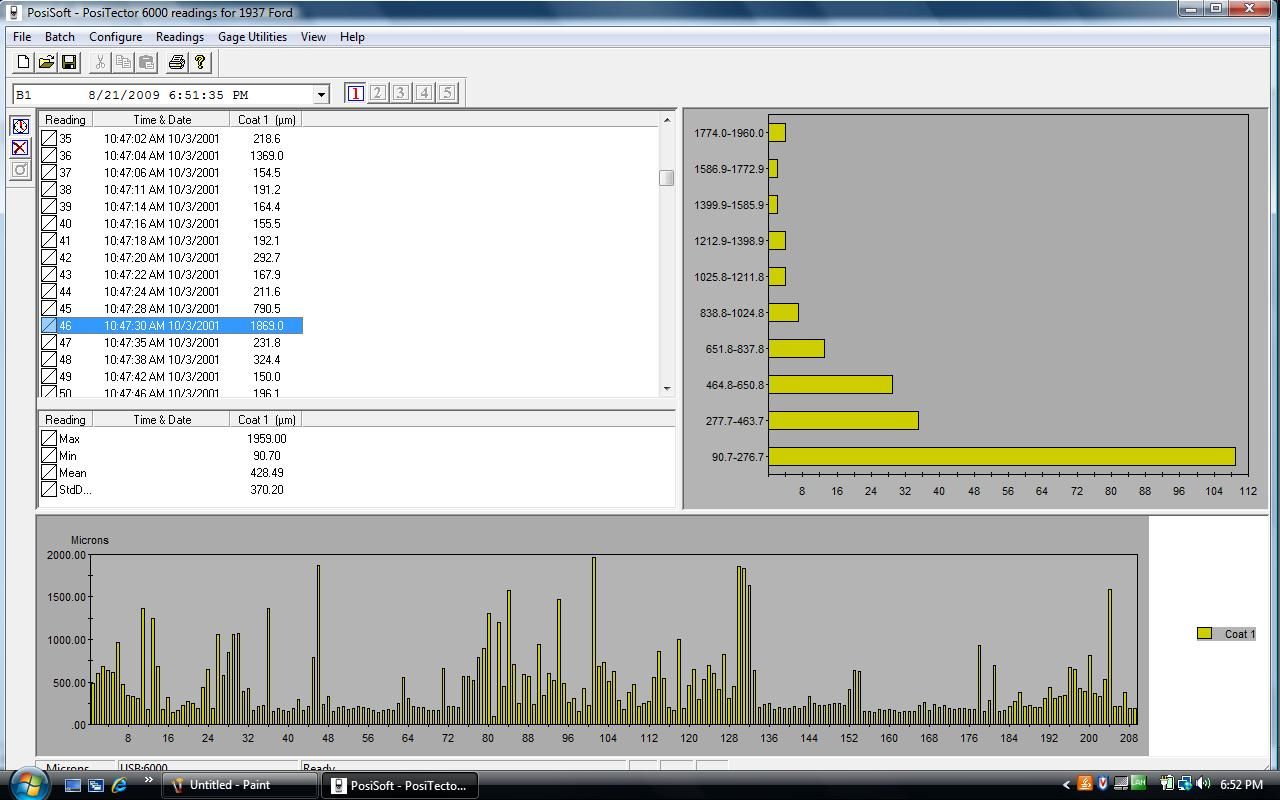This screenshot has width=1280, height=800.
Task: Click the grayed icon below the red X
Action: (20, 170)
